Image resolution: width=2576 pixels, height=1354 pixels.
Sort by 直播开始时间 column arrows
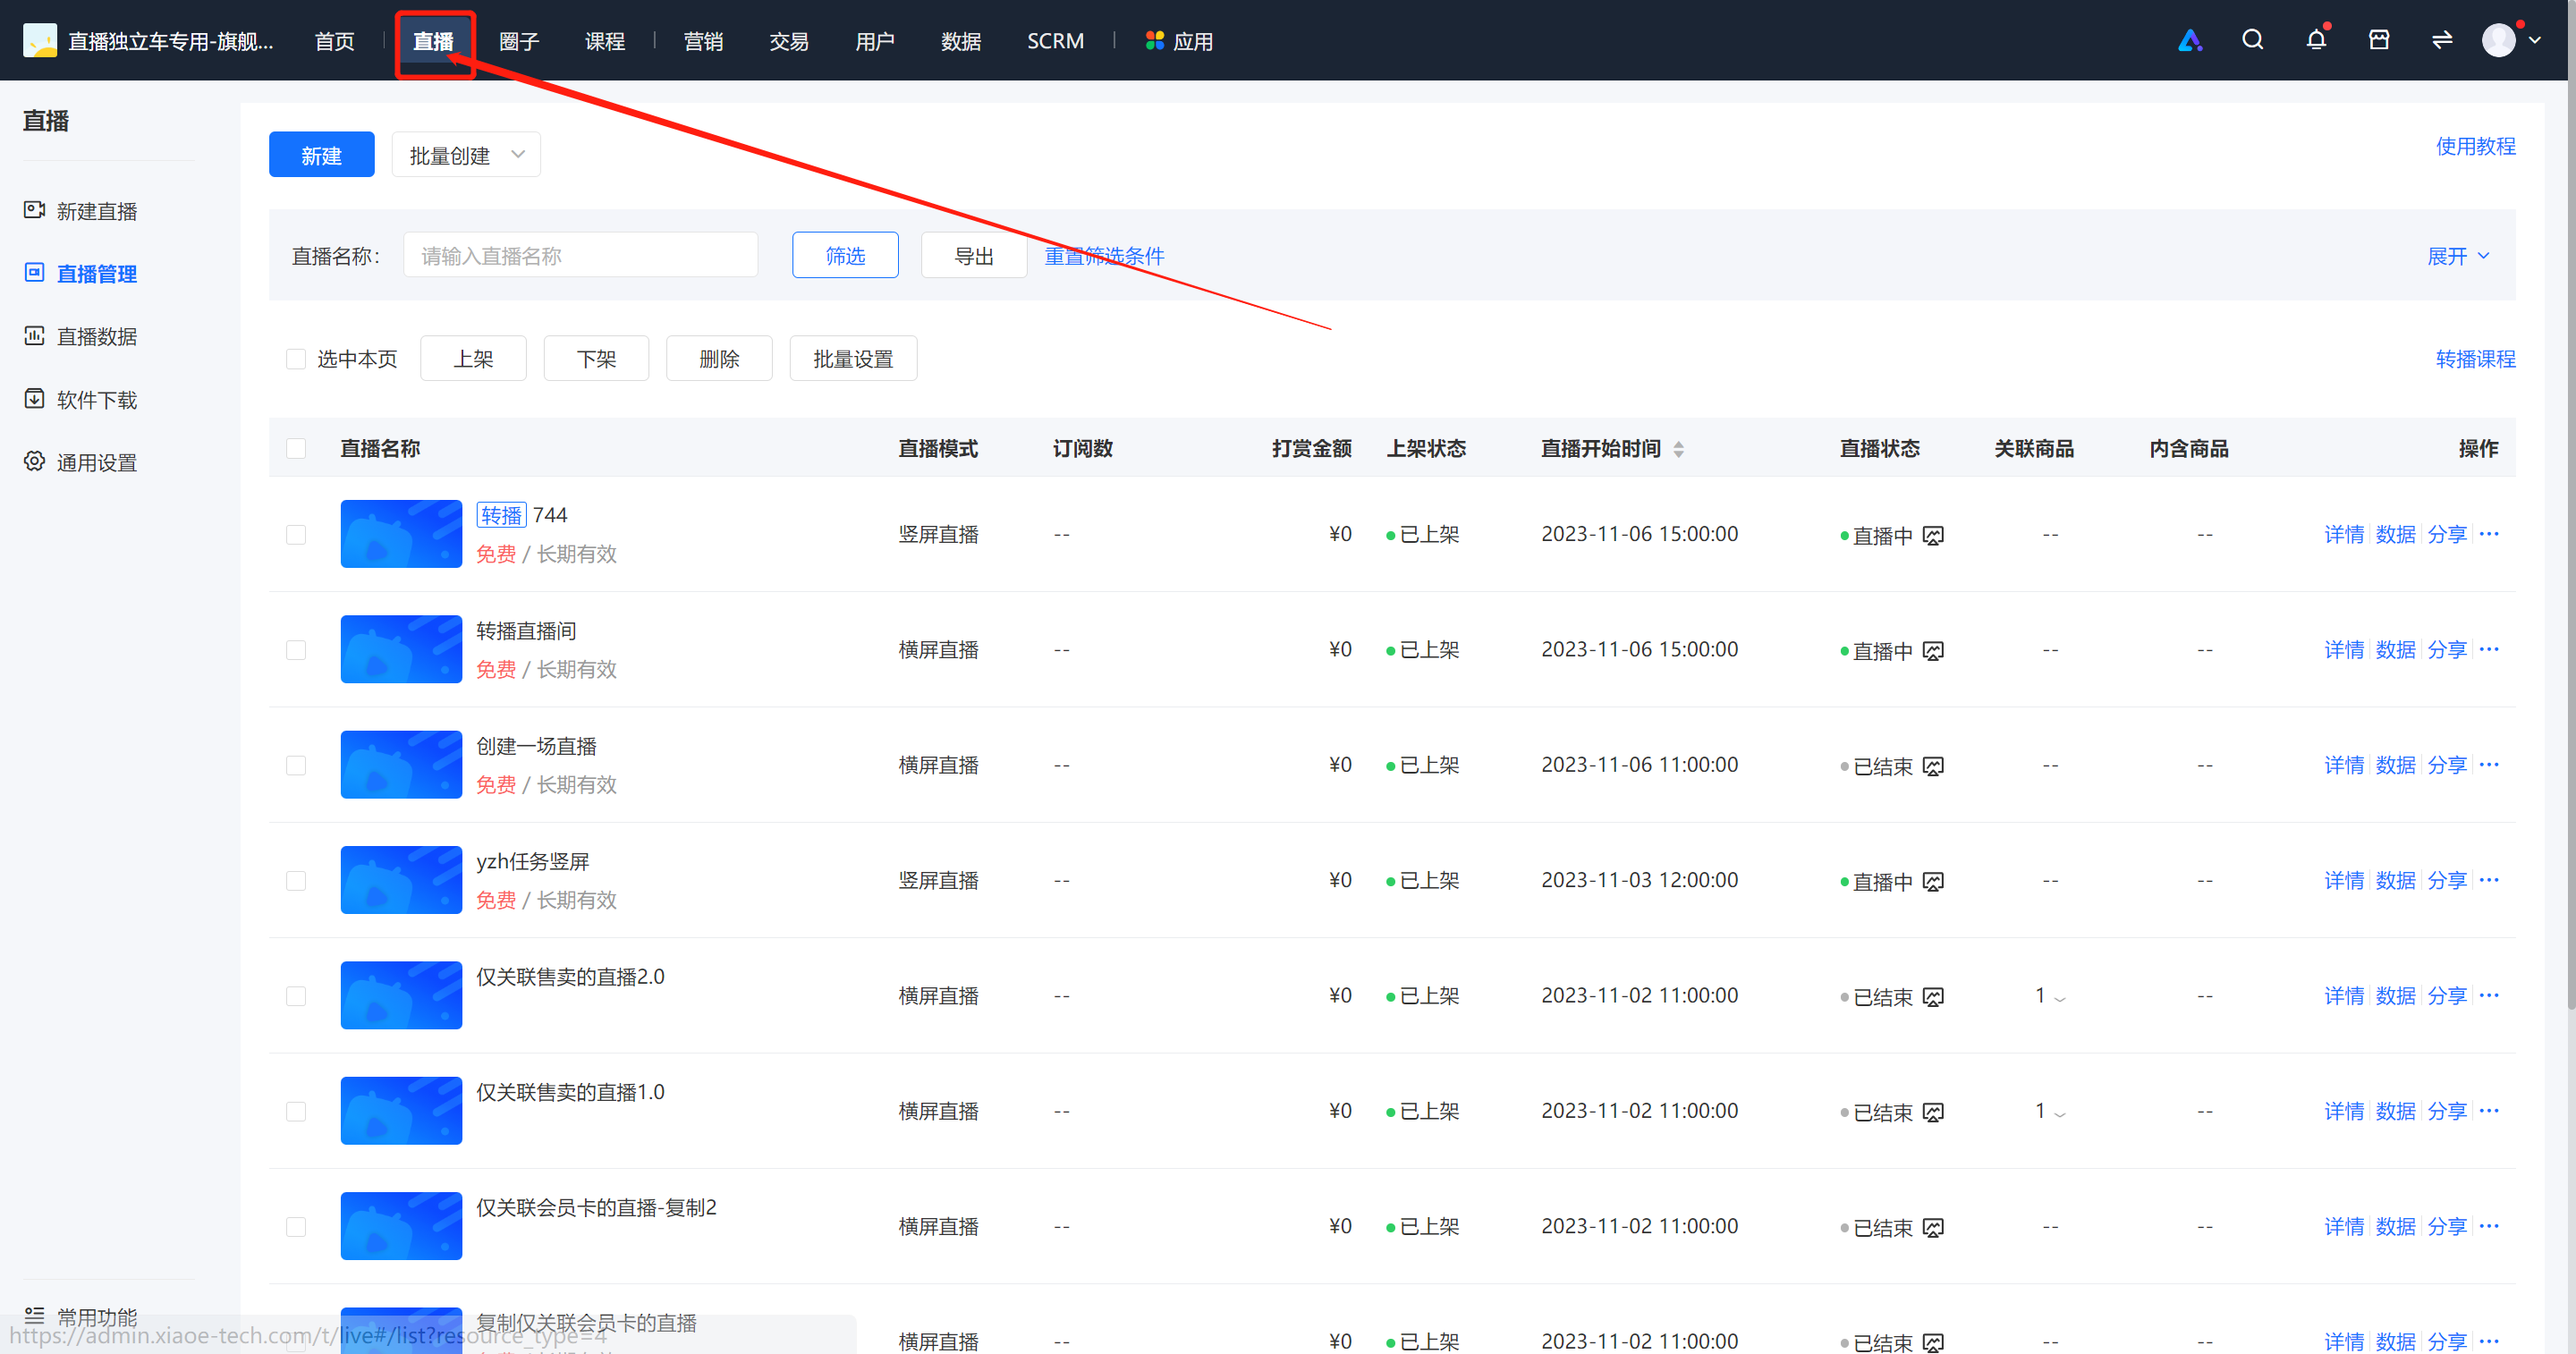click(x=1679, y=449)
